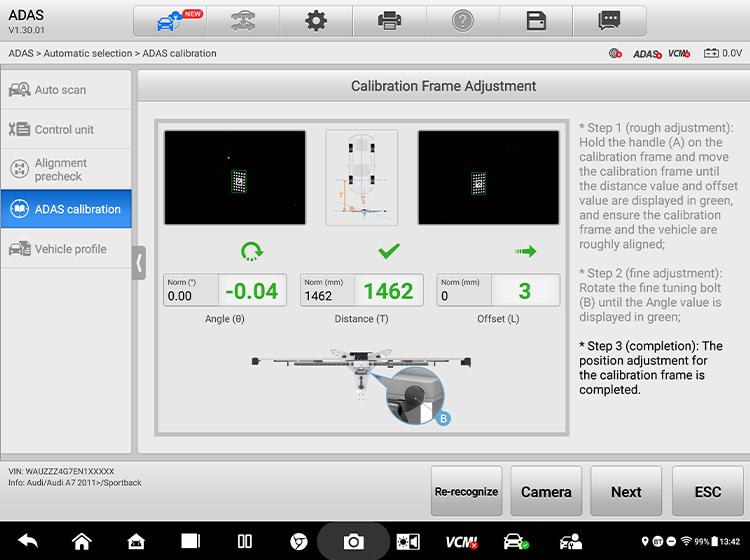Viewport: 750px width, 560px height.
Task: Open Vehicle profile in the sidebar
Action: coord(66,249)
